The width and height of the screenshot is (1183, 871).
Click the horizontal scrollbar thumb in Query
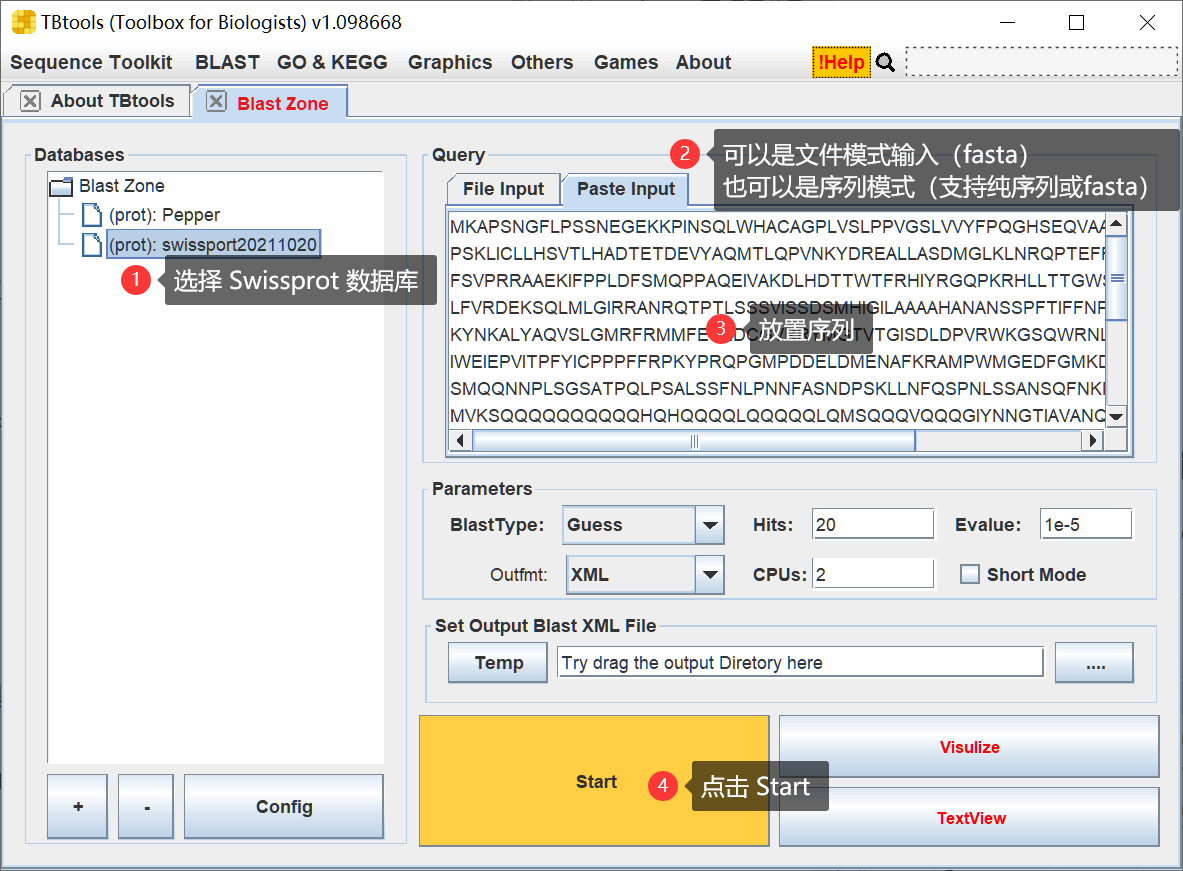(x=694, y=441)
